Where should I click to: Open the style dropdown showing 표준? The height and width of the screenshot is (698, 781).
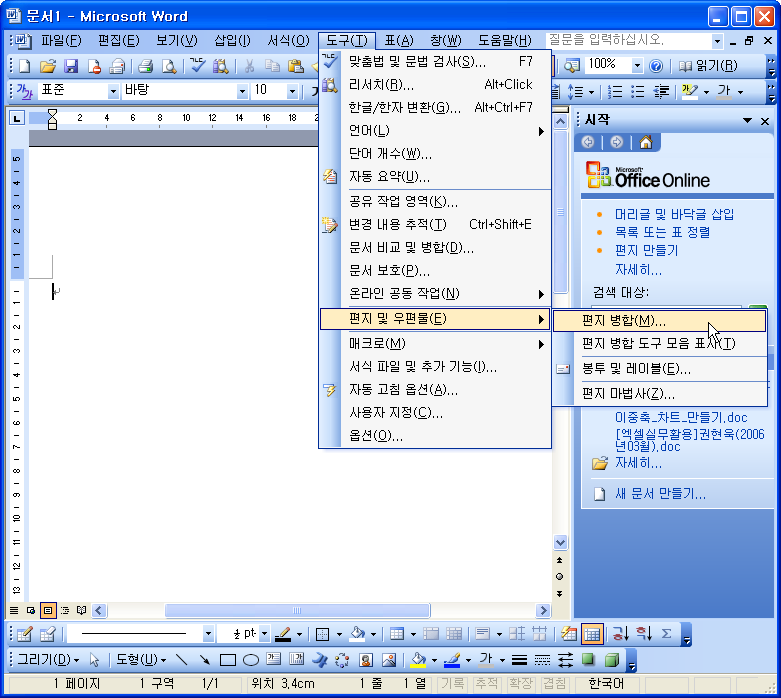[x=113, y=91]
